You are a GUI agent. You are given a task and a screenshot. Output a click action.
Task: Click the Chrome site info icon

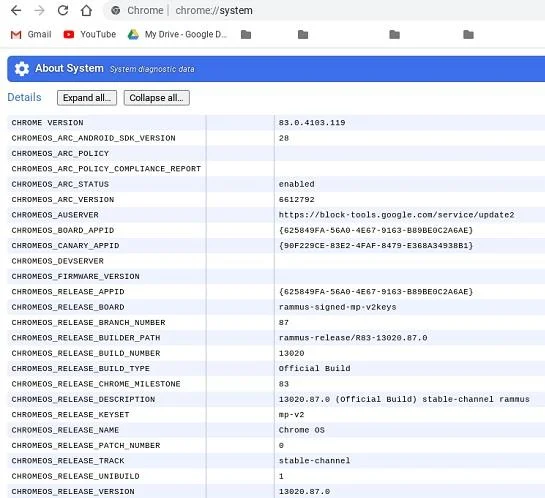[x=116, y=10]
